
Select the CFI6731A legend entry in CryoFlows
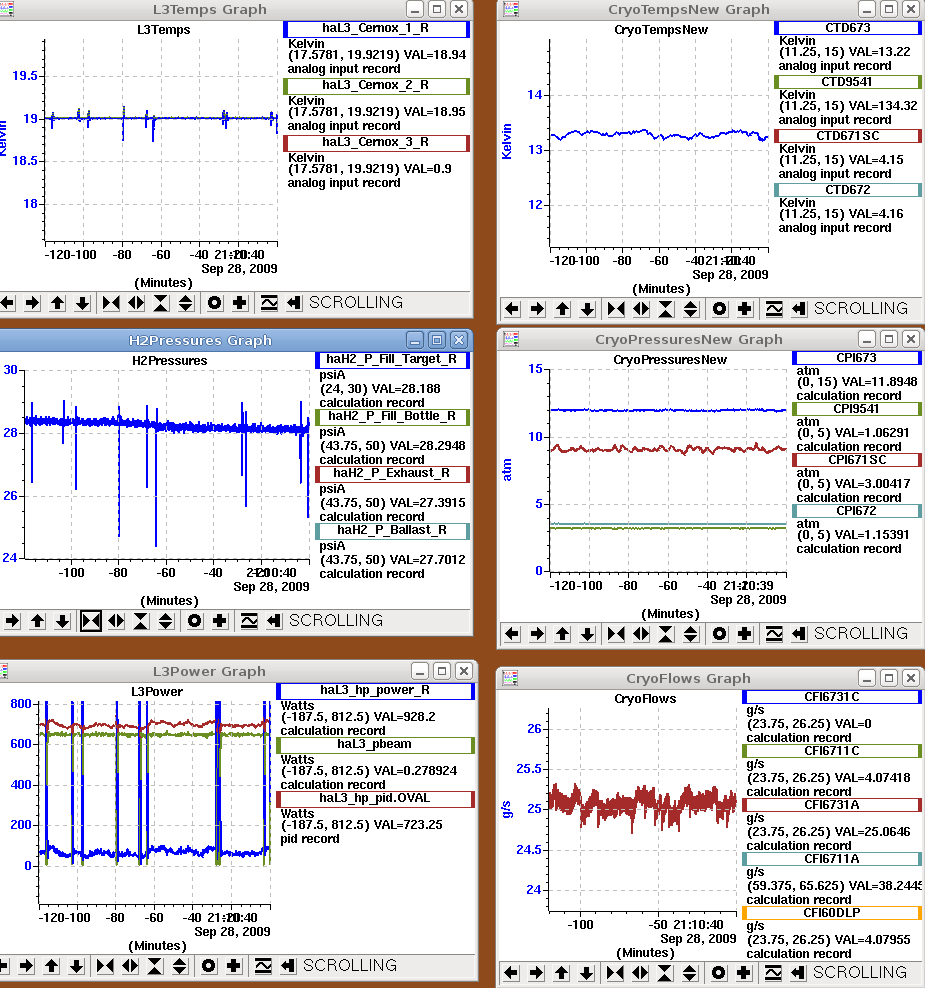pos(832,805)
